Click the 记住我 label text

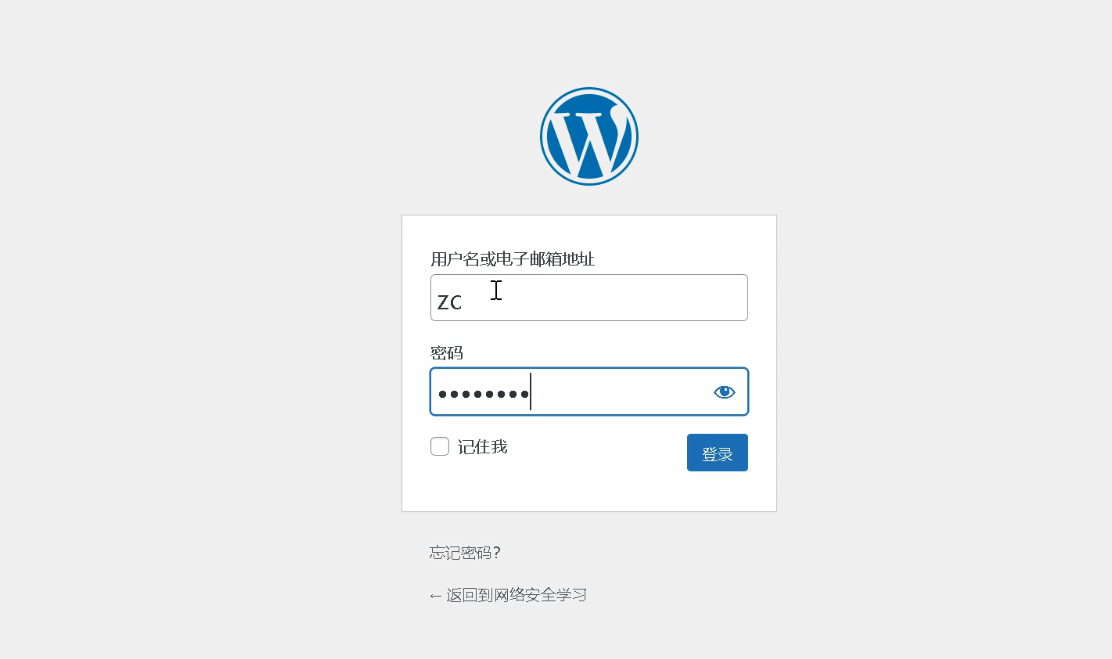click(482, 446)
